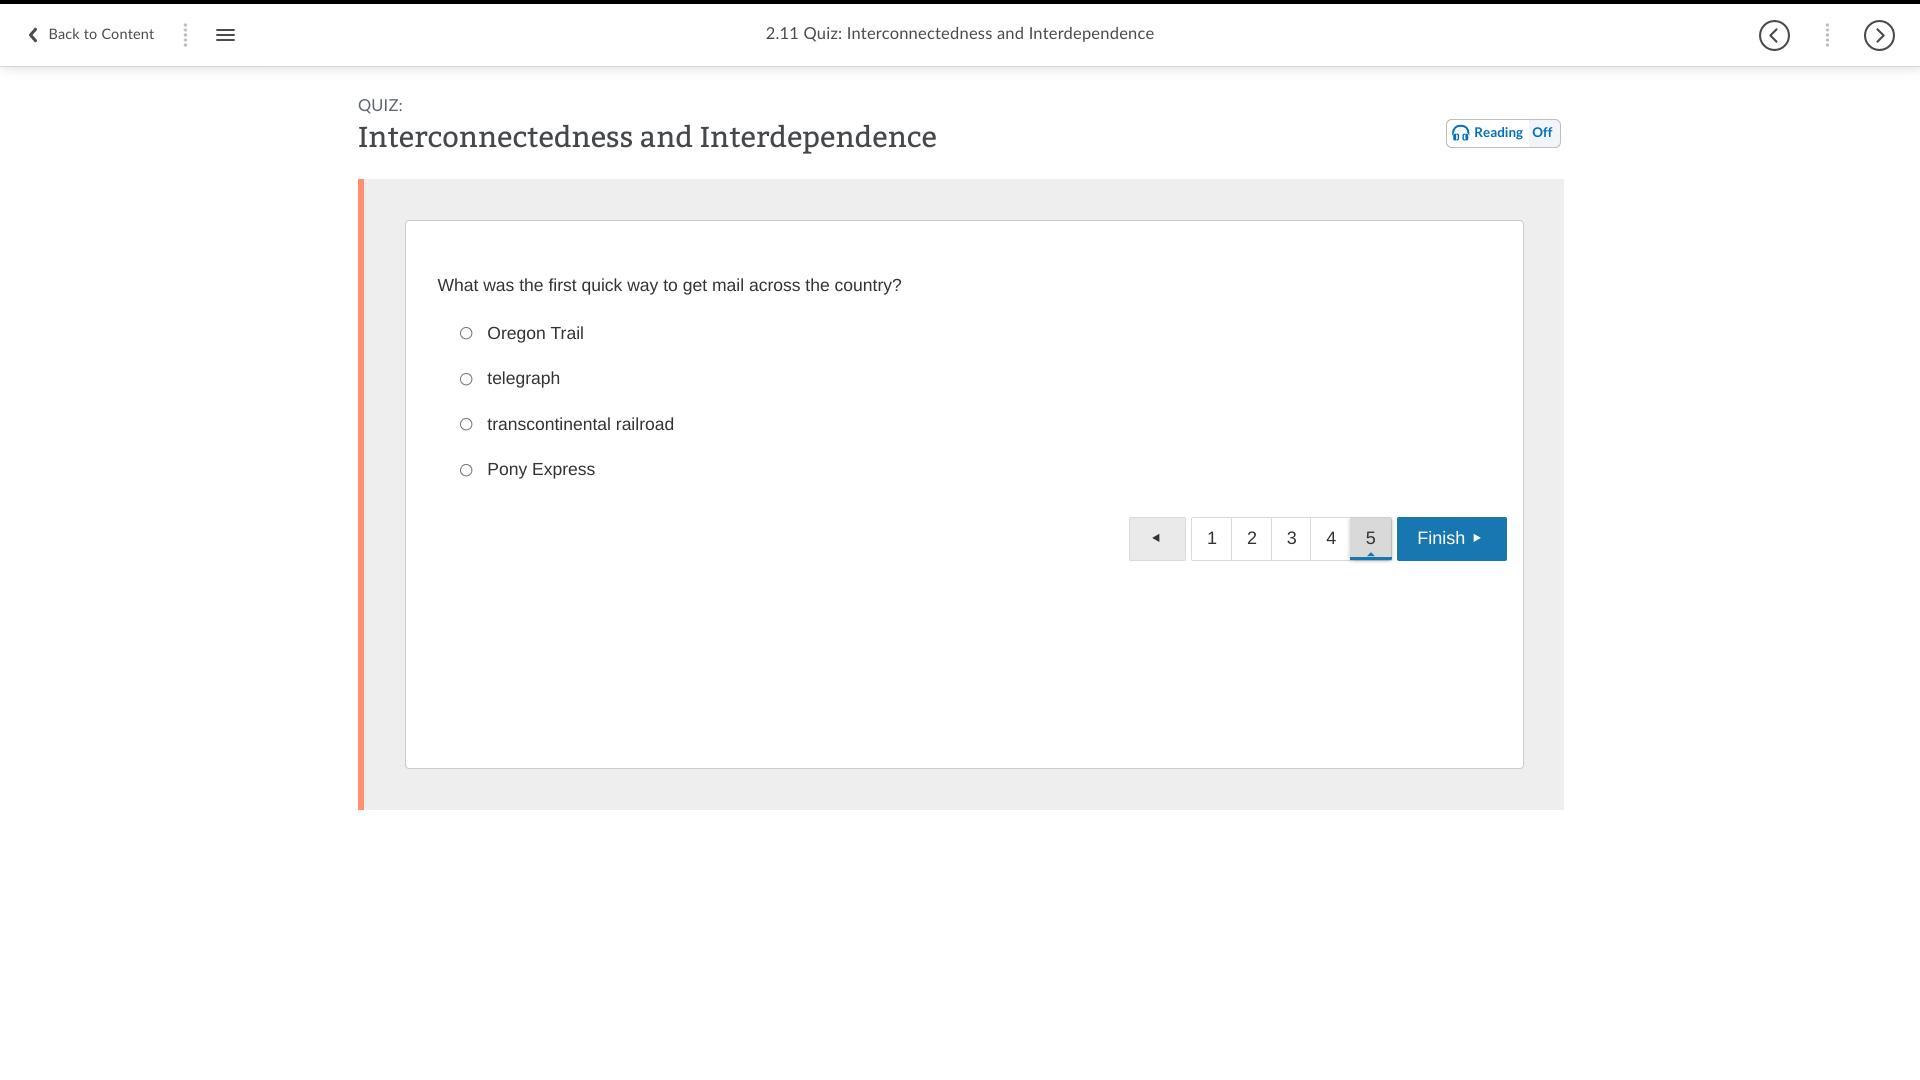Screen dimensions: 1920x1080
Task: Click the settings ellipsis icon
Action: point(1826,34)
